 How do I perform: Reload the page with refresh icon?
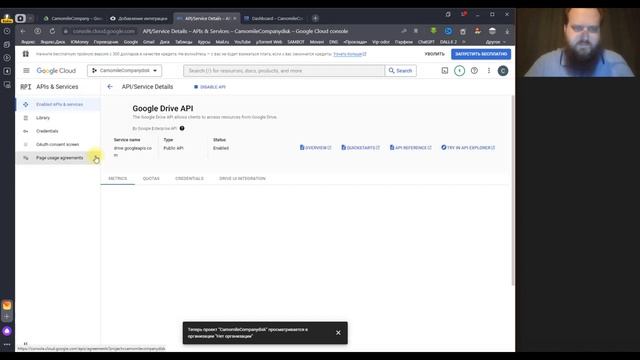(52, 31)
